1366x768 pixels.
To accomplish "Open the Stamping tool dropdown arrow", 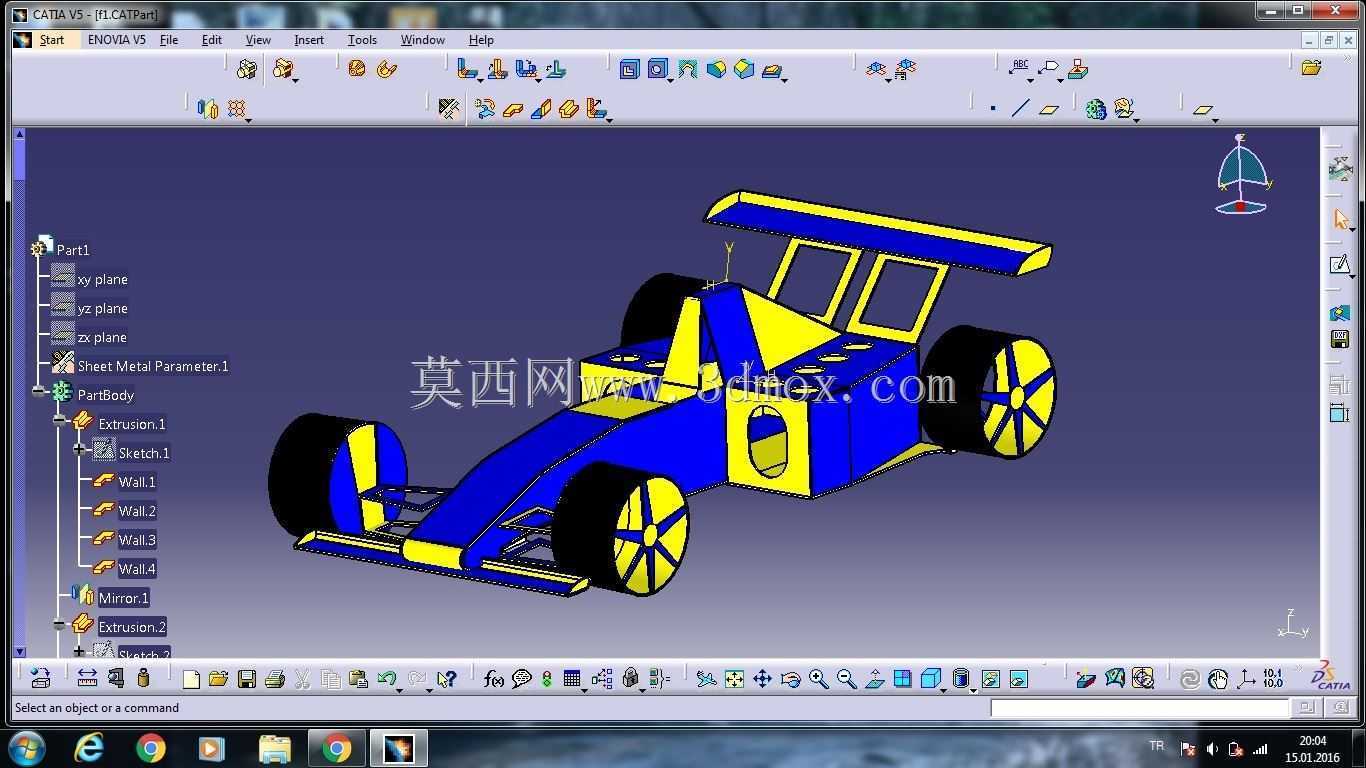I will pos(785,79).
